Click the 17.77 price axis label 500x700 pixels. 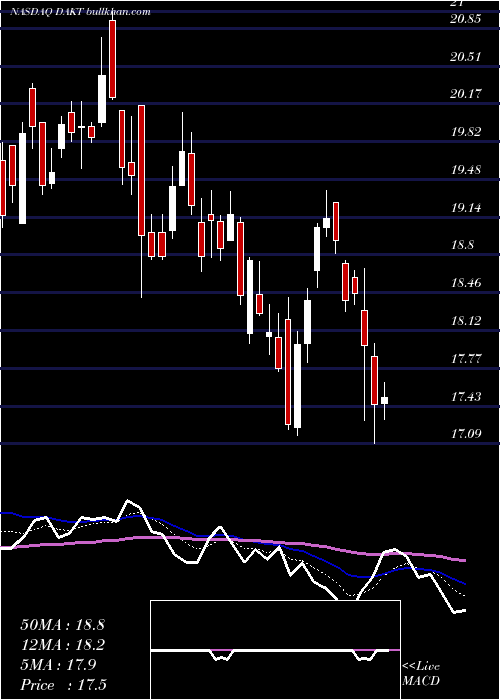[x=466, y=358]
